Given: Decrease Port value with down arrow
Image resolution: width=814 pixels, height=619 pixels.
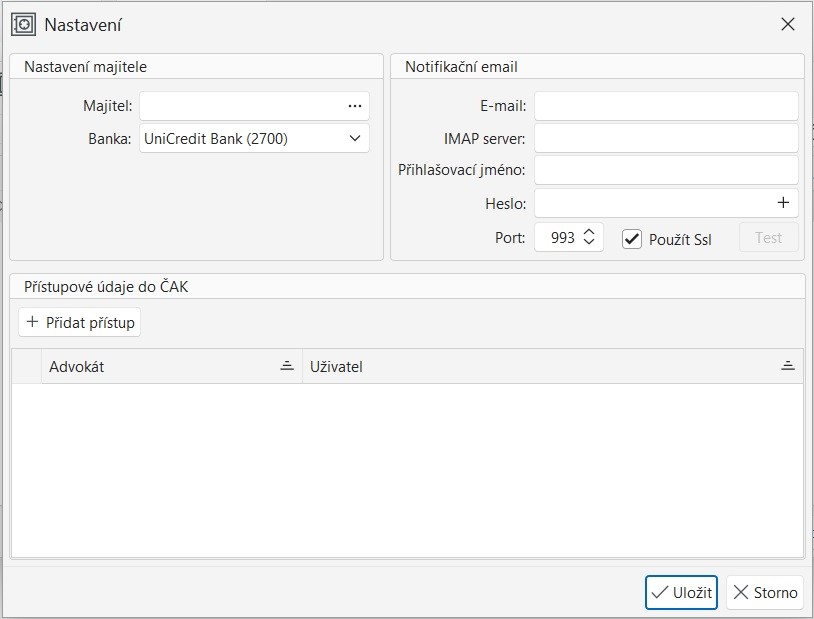Looking at the screenshot, I should [589, 243].
